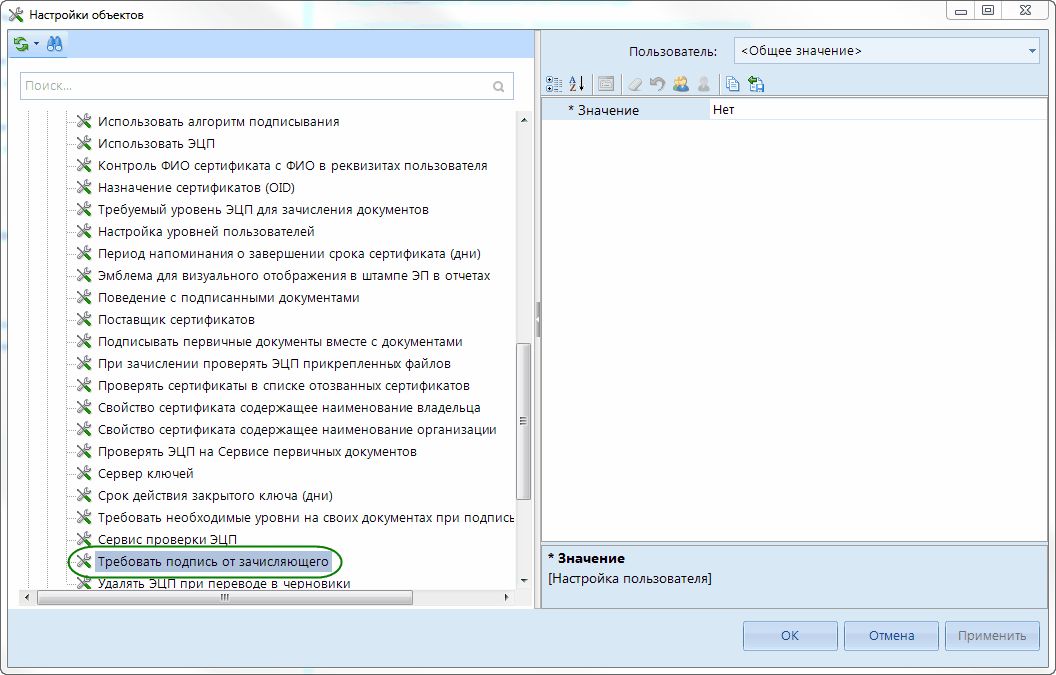Click the green refresh icon

(21, 45)
